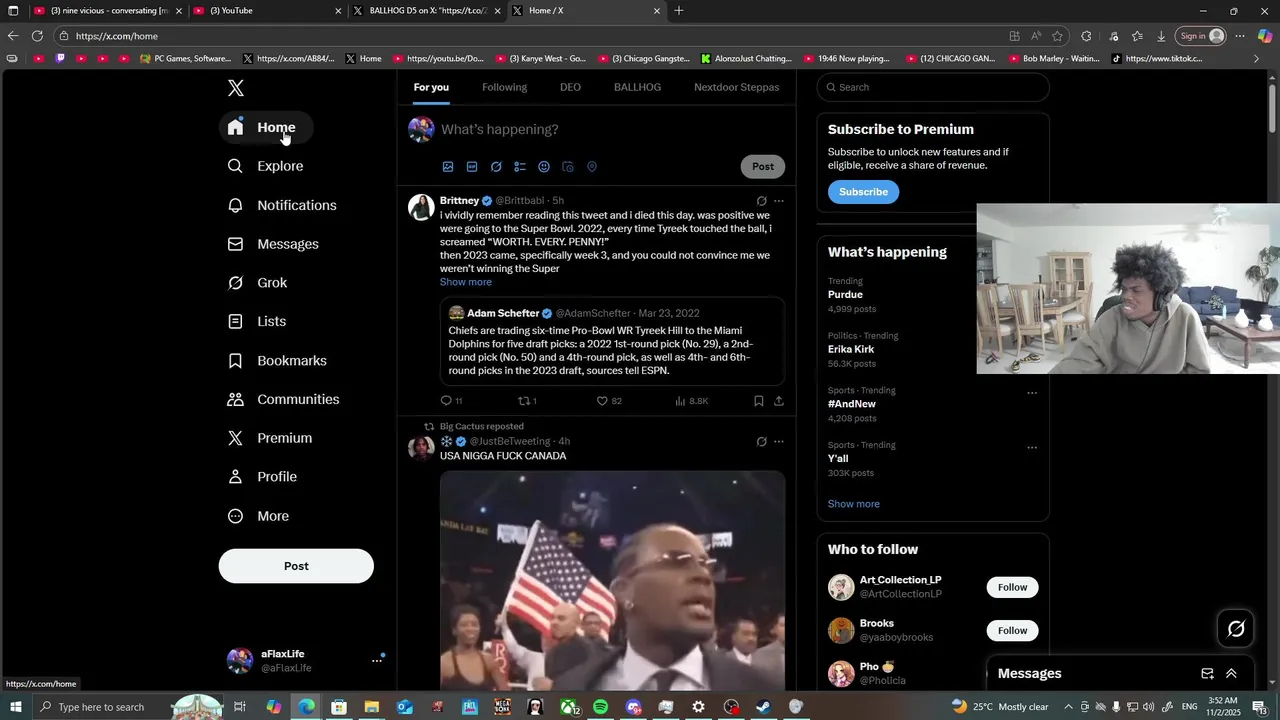Viewport: 1280px width, 720px height.
Task: Switch to the BALLHOG timeline tab
Action: tap(637, 87)
